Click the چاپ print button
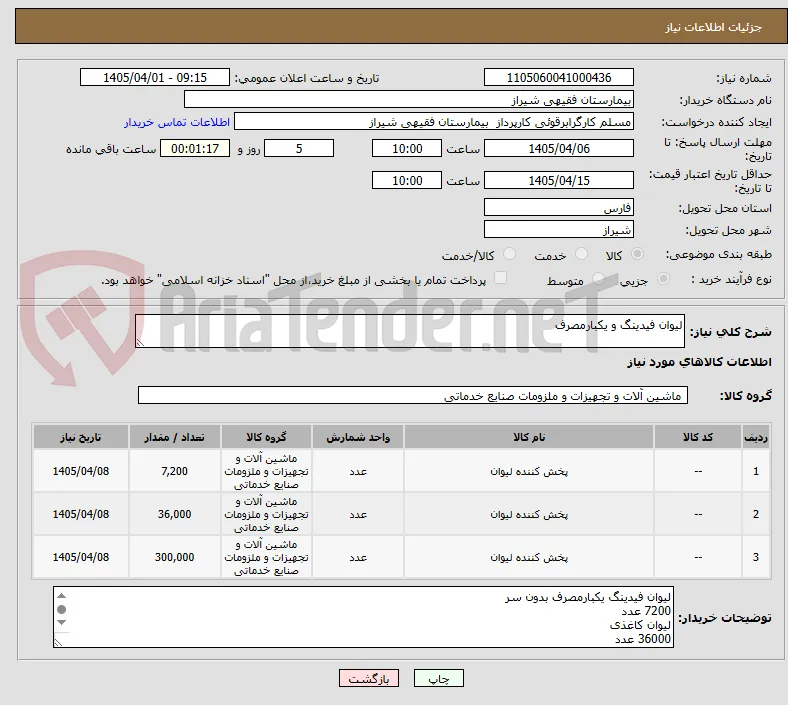The image size is (788, 705). click(438, 678)
